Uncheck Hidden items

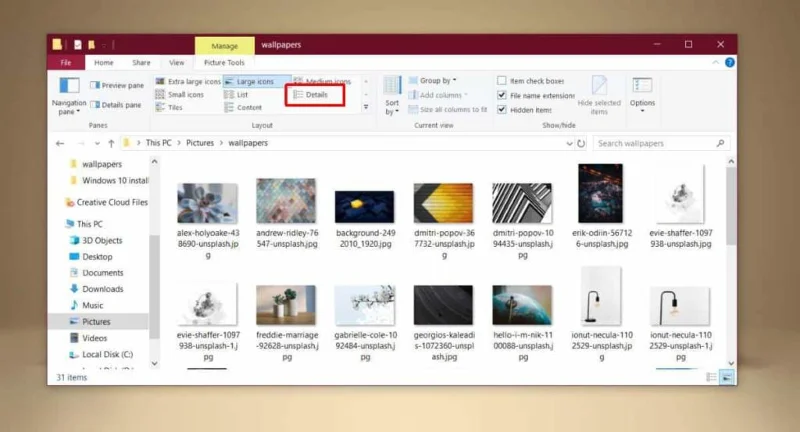click(x=524, y=110)
